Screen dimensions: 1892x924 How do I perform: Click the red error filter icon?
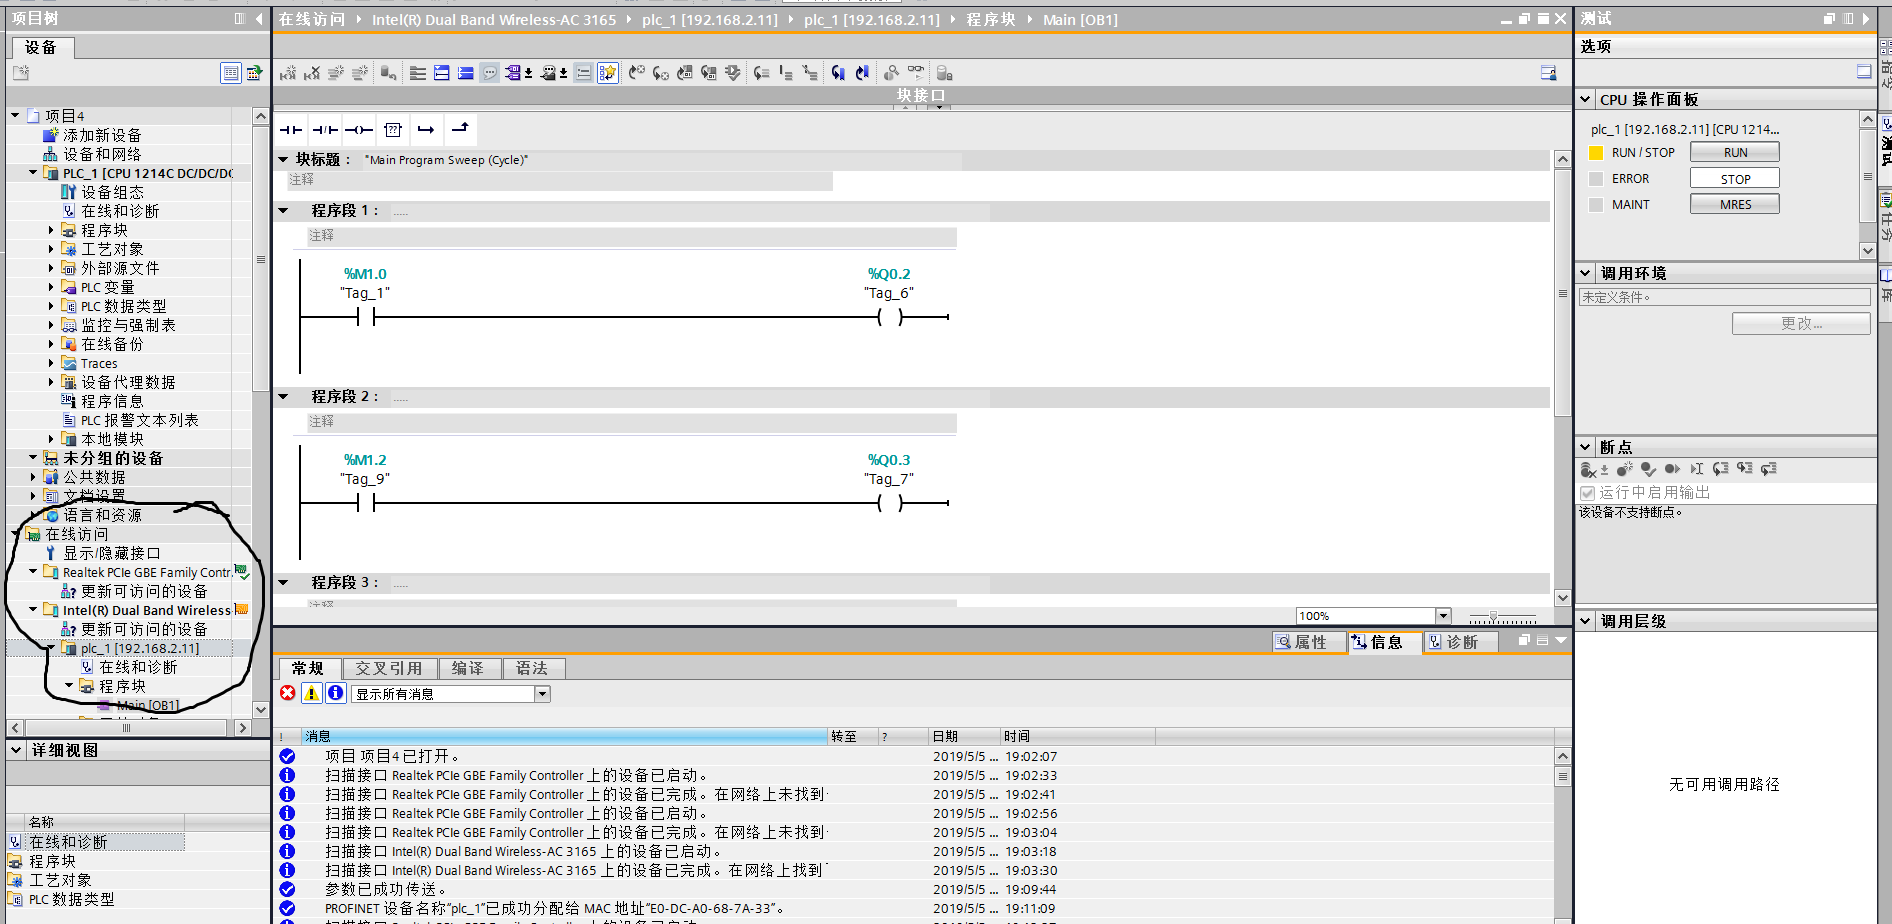point(288,693)
